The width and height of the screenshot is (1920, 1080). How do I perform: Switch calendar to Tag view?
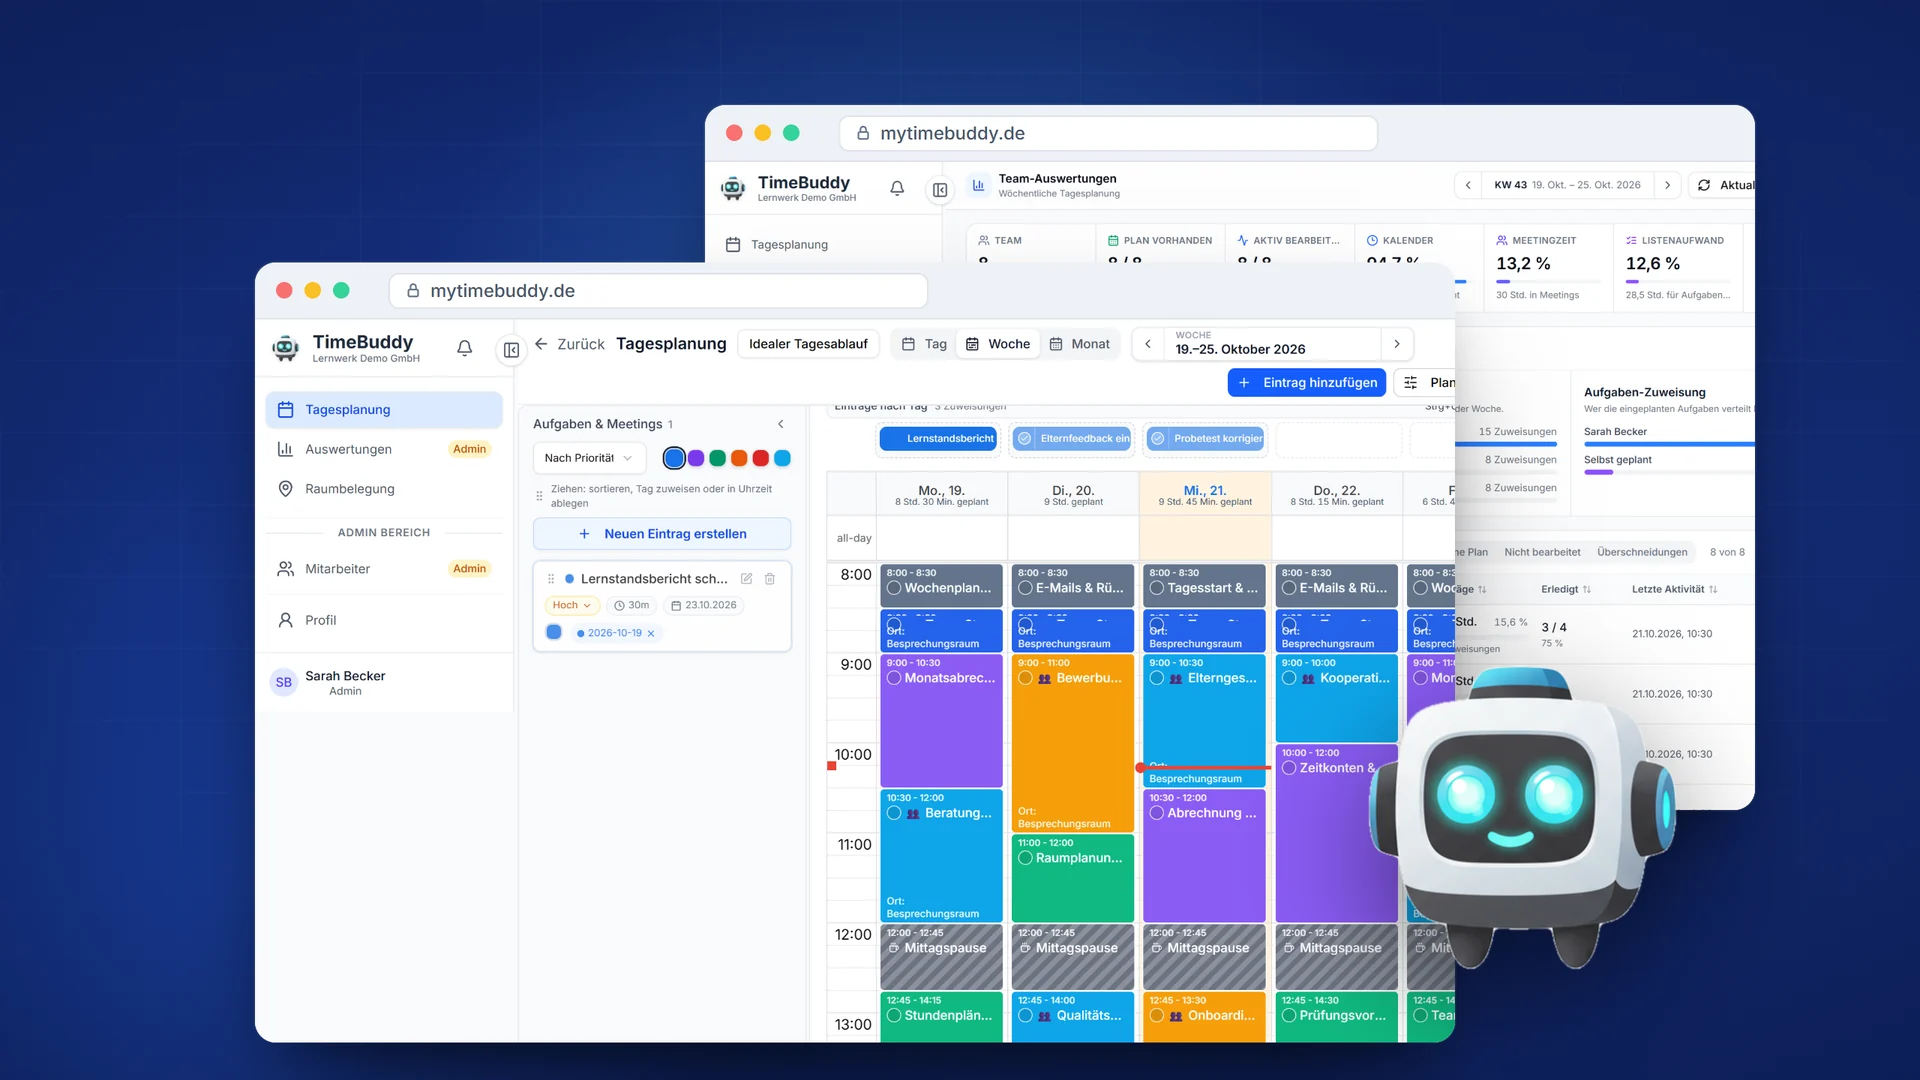[924, 344]
